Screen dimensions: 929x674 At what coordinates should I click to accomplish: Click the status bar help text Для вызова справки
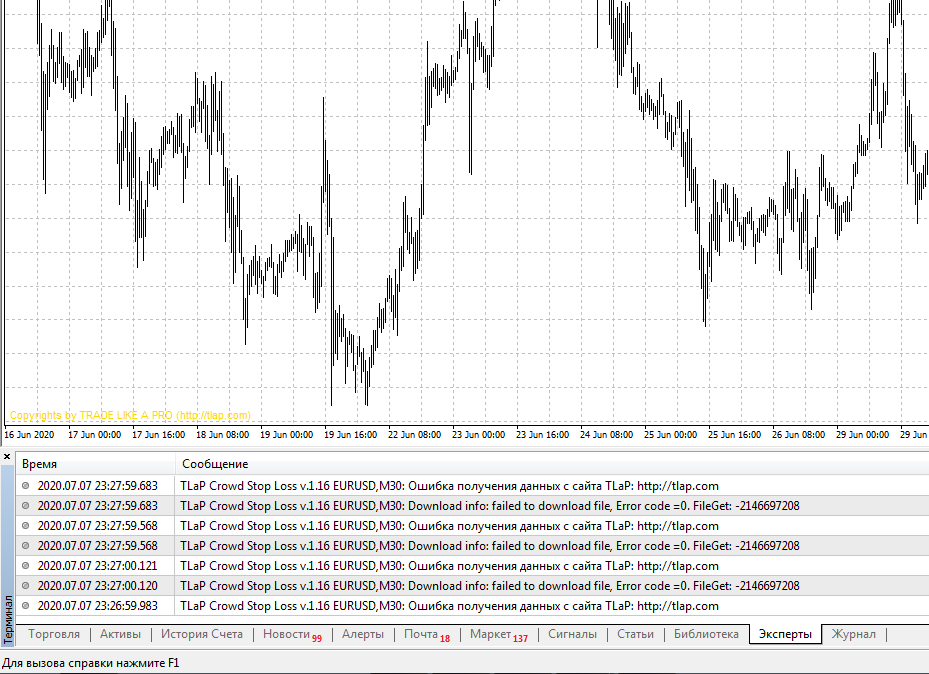tap(91, 663)
